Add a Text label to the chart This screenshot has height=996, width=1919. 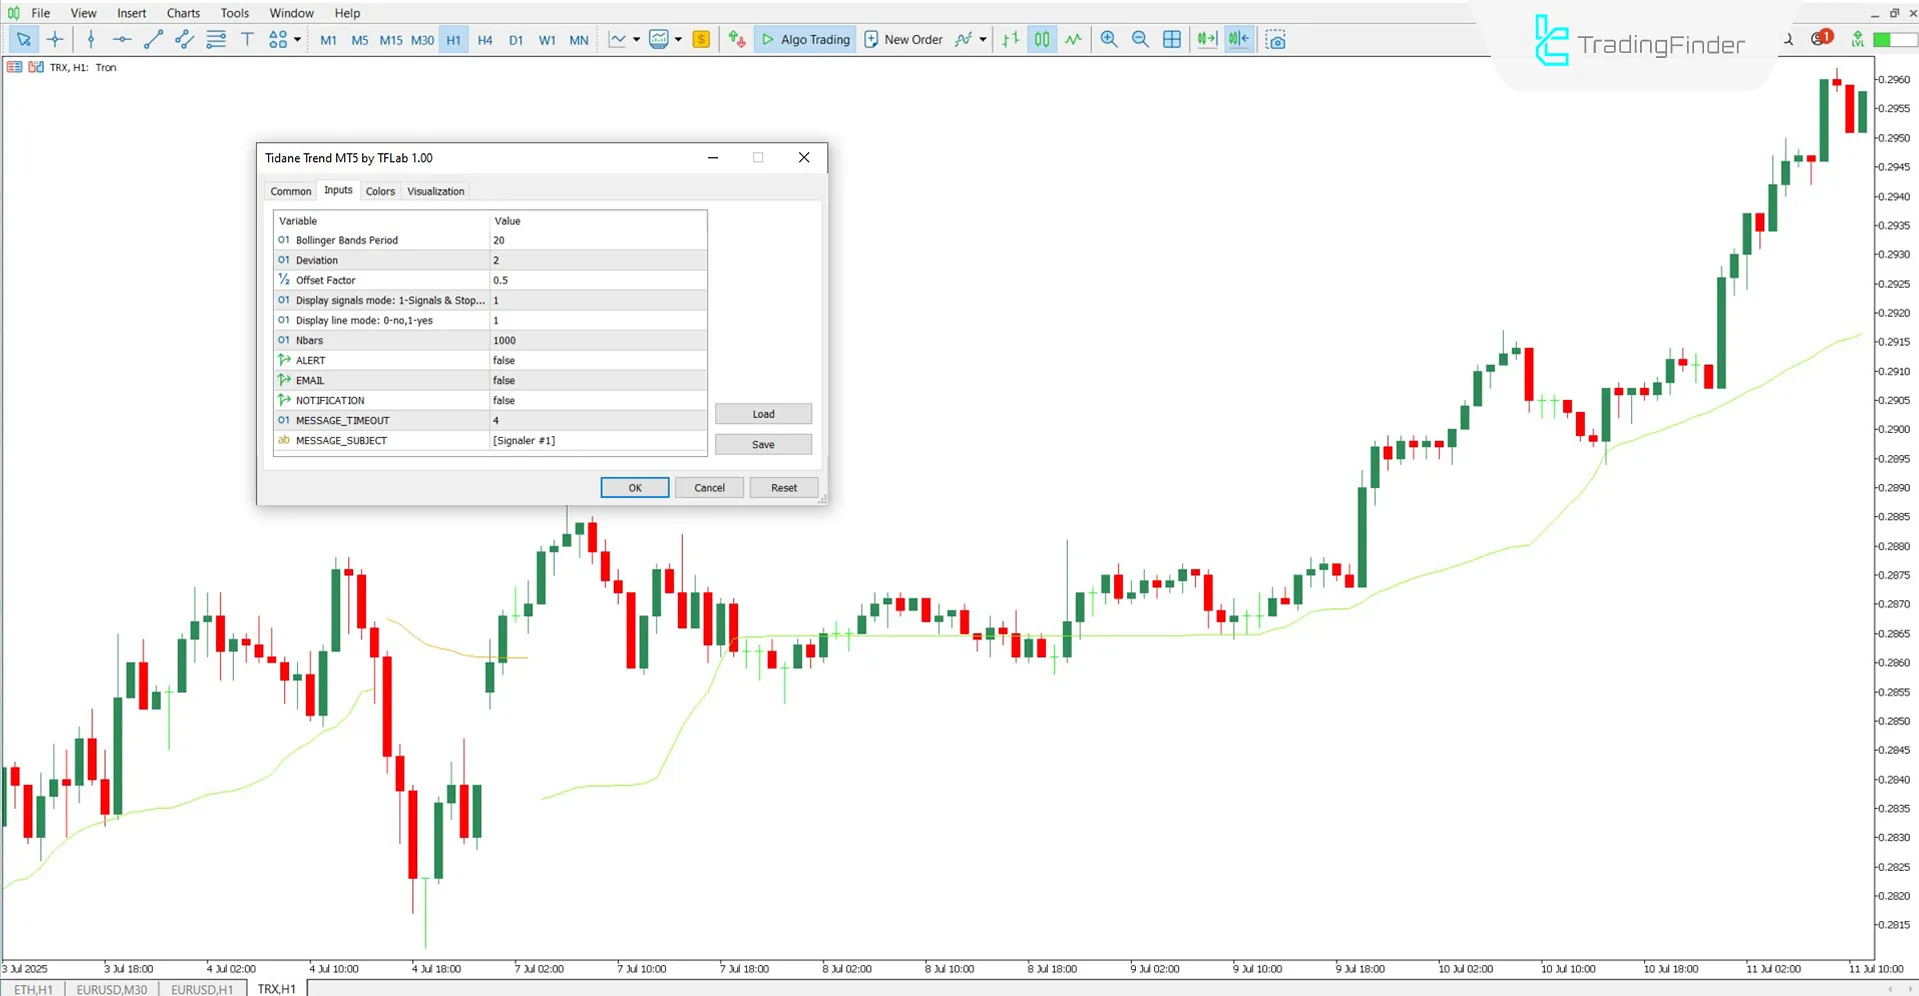click(247, 39)
